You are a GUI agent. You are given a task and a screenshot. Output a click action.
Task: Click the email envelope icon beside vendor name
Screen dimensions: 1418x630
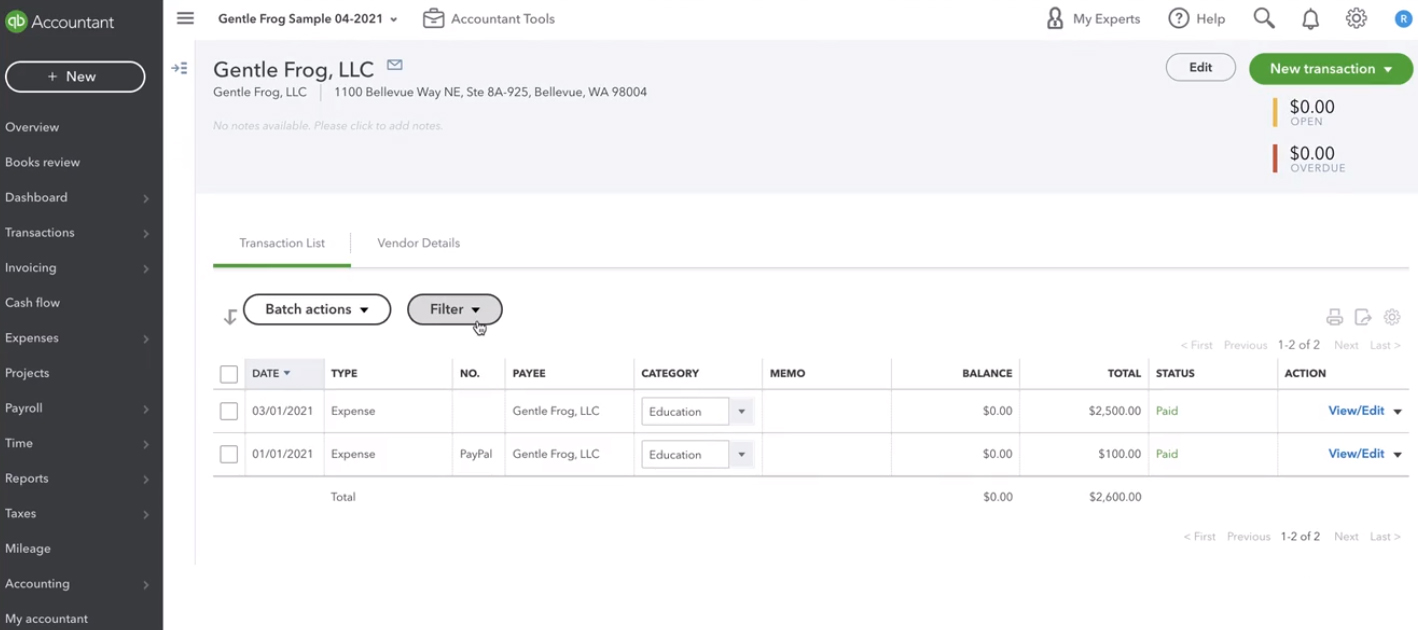(x=395, y=65)
